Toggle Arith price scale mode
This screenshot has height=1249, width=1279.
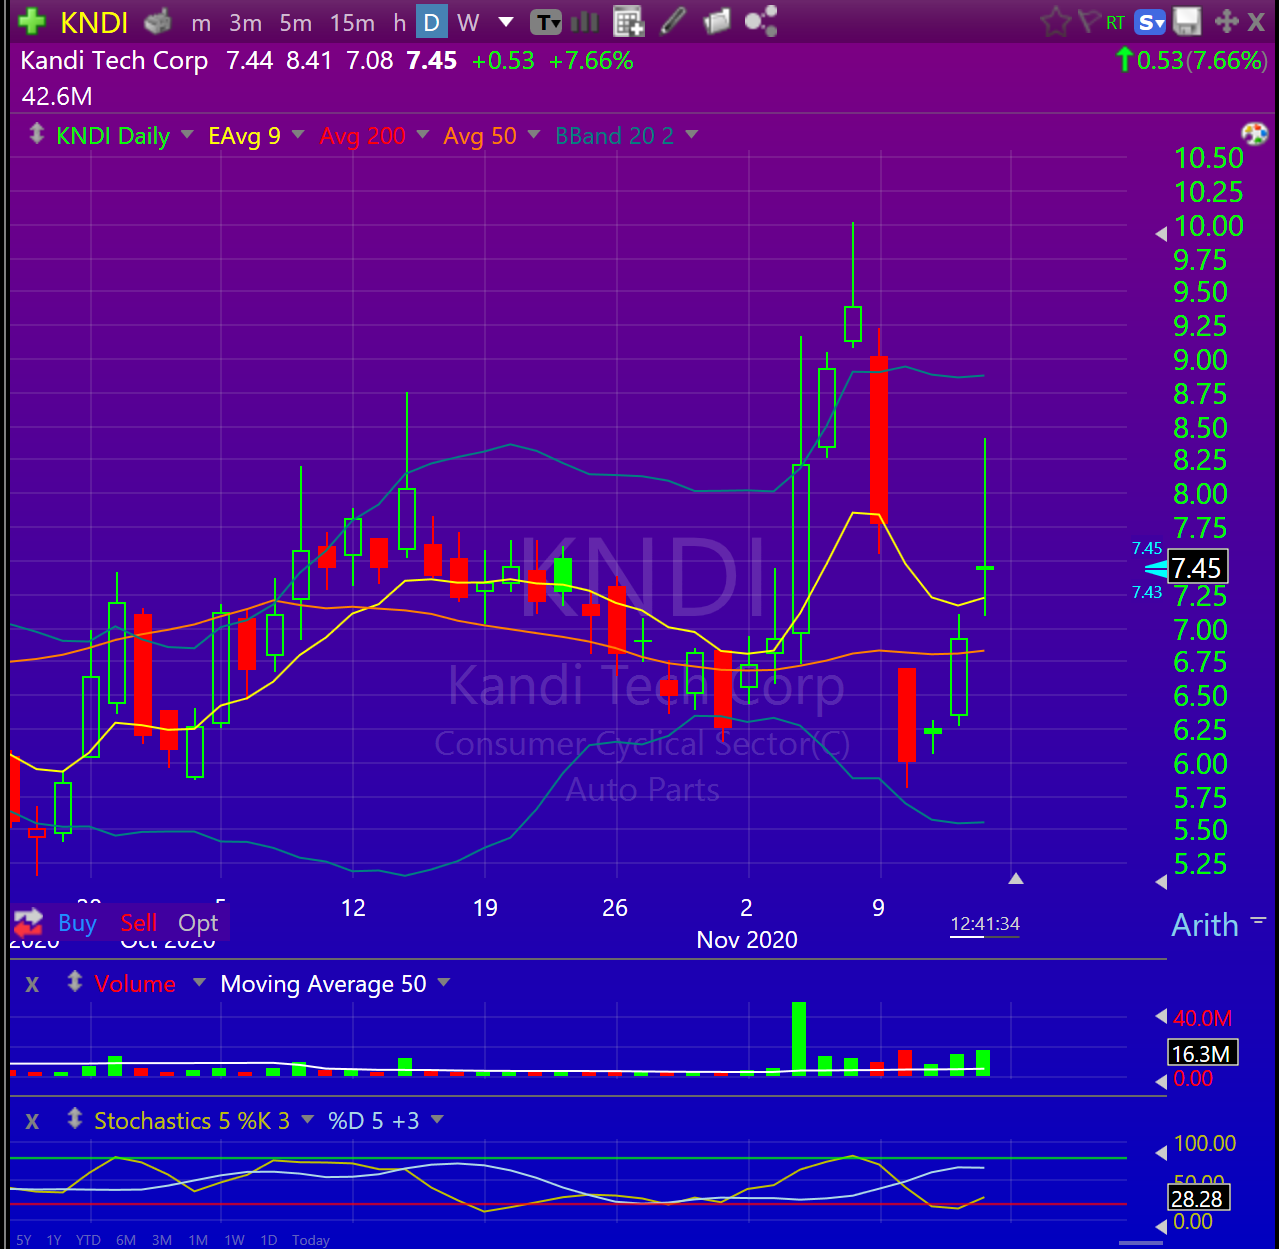tap(1205, 925)
